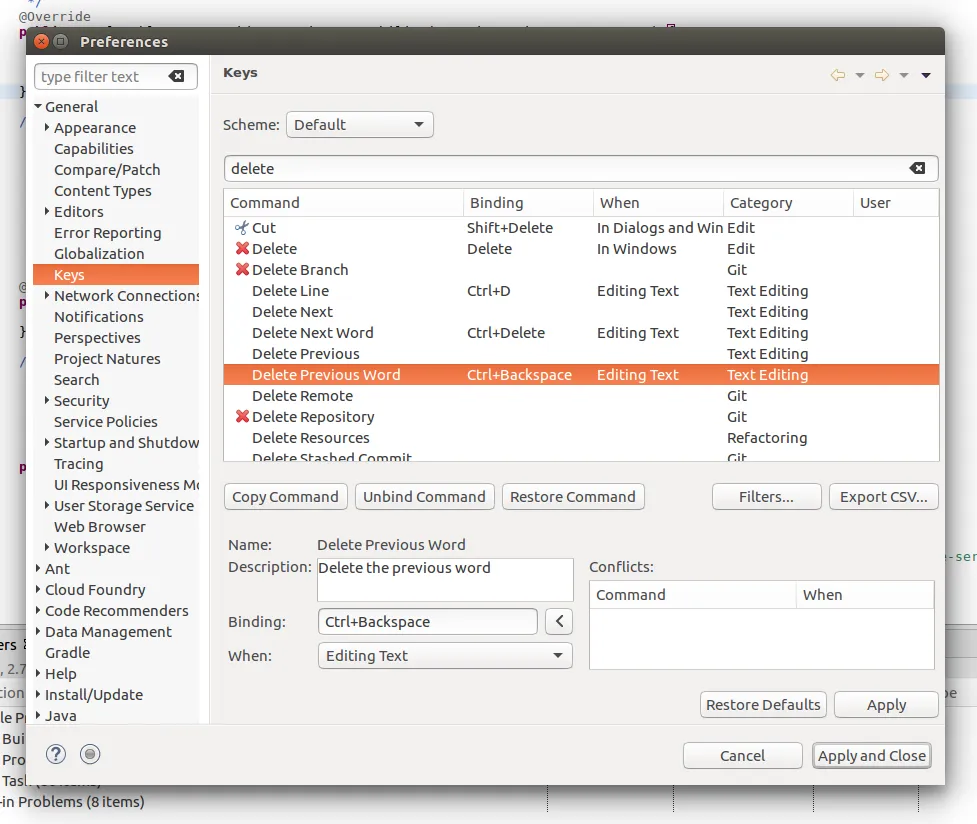
Task: Open the Scheme Default dropdown
Action: point(360,125)
